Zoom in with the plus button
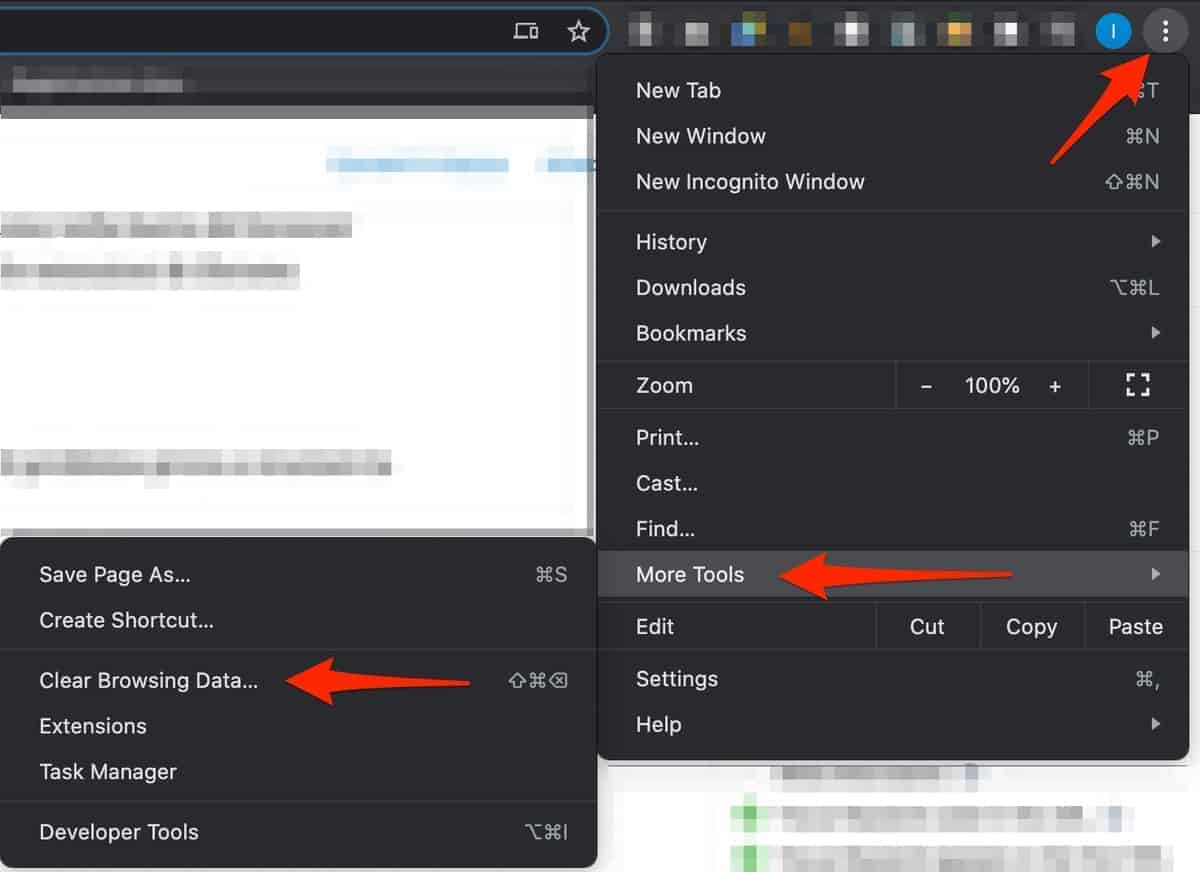The image size is (1200, 872). (x=1054, y=386)
